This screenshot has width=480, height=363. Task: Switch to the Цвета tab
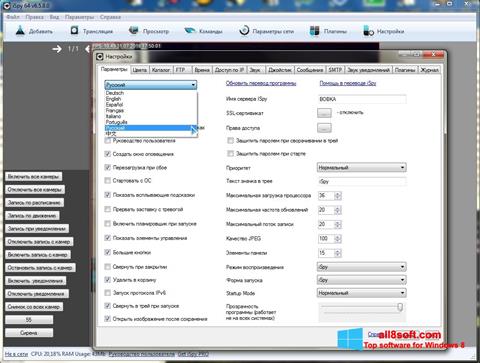click(x=139, y=70)
